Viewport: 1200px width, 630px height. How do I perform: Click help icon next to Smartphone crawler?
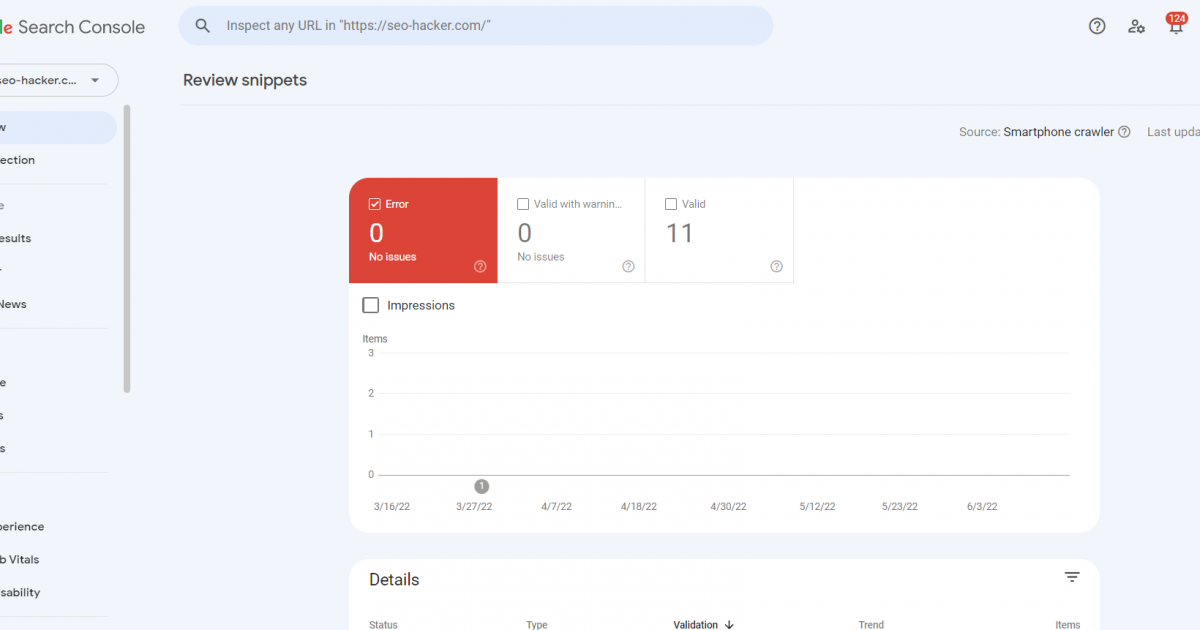point(1124,132)
